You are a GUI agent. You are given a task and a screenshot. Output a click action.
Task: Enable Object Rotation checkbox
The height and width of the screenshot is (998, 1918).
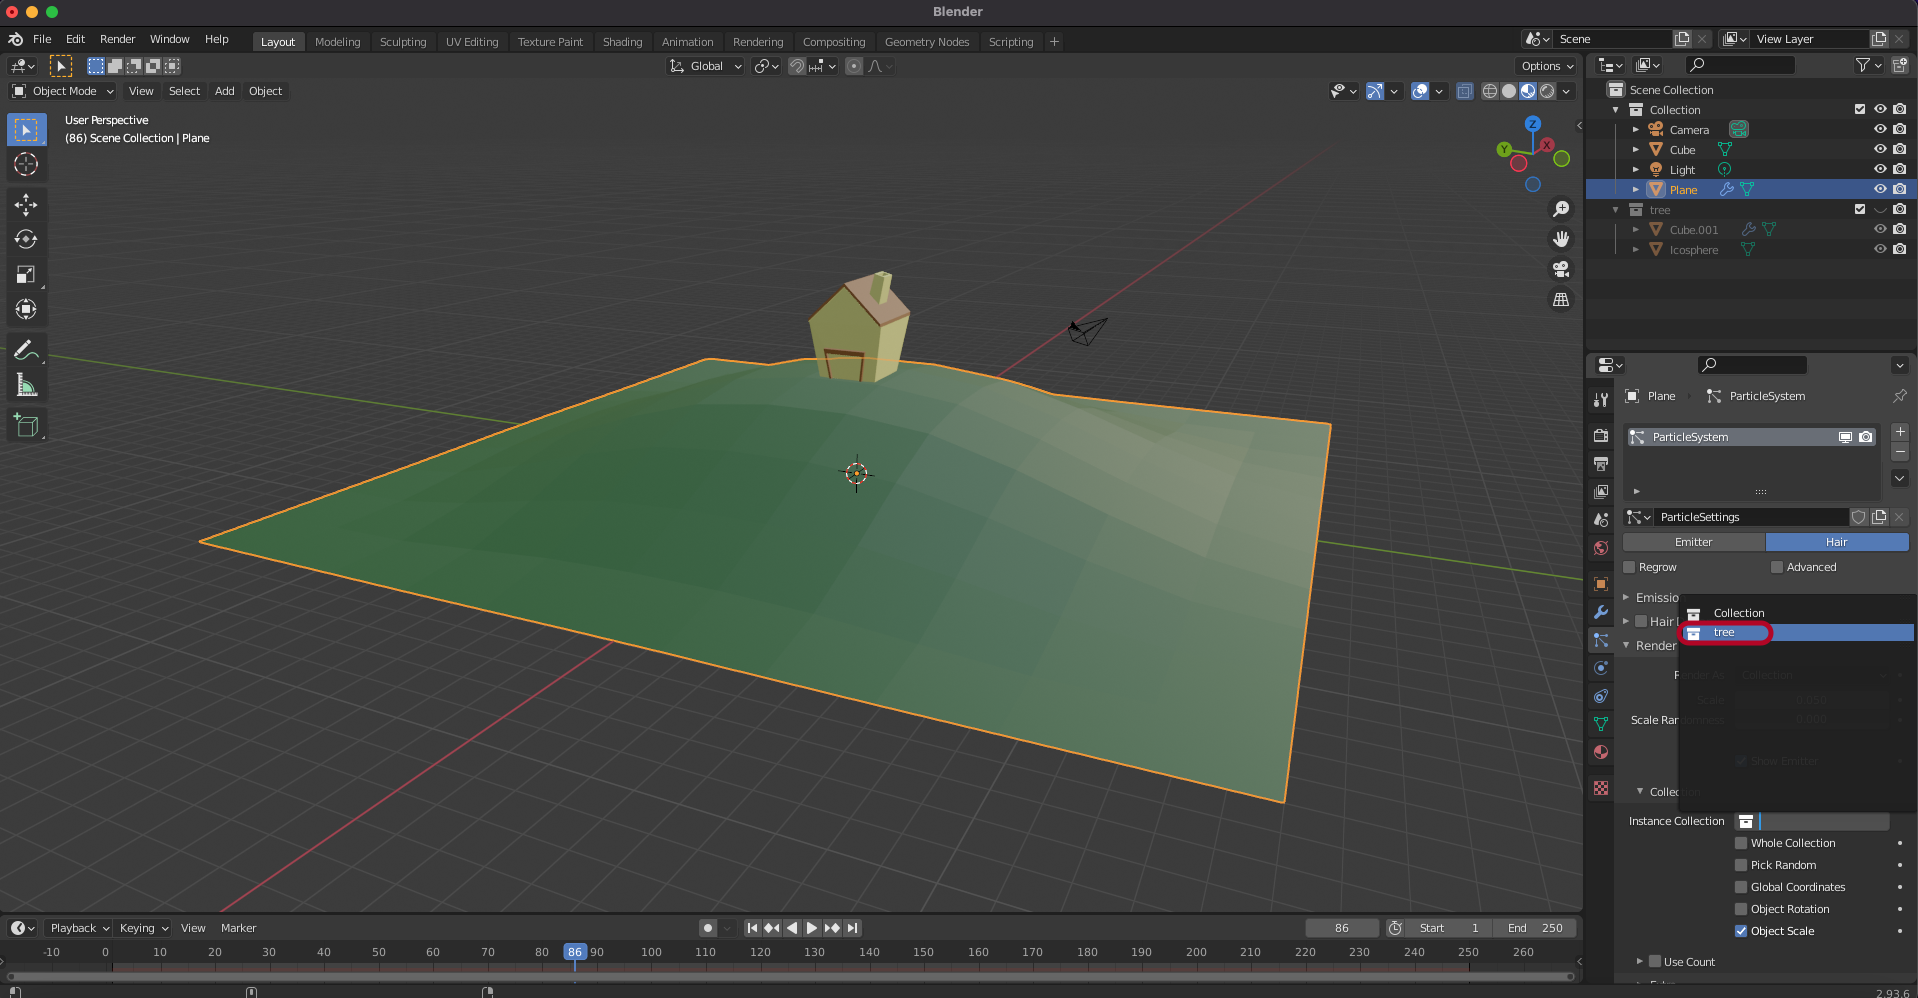tap(1741, 909)
